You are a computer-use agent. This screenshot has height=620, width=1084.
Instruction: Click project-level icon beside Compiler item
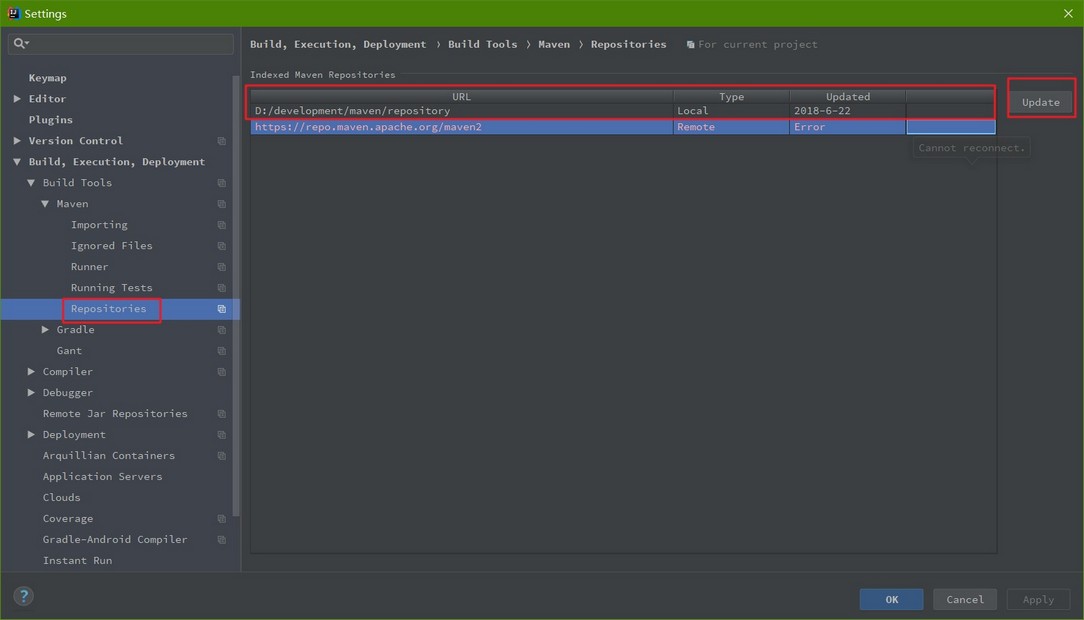coord(222,372)
